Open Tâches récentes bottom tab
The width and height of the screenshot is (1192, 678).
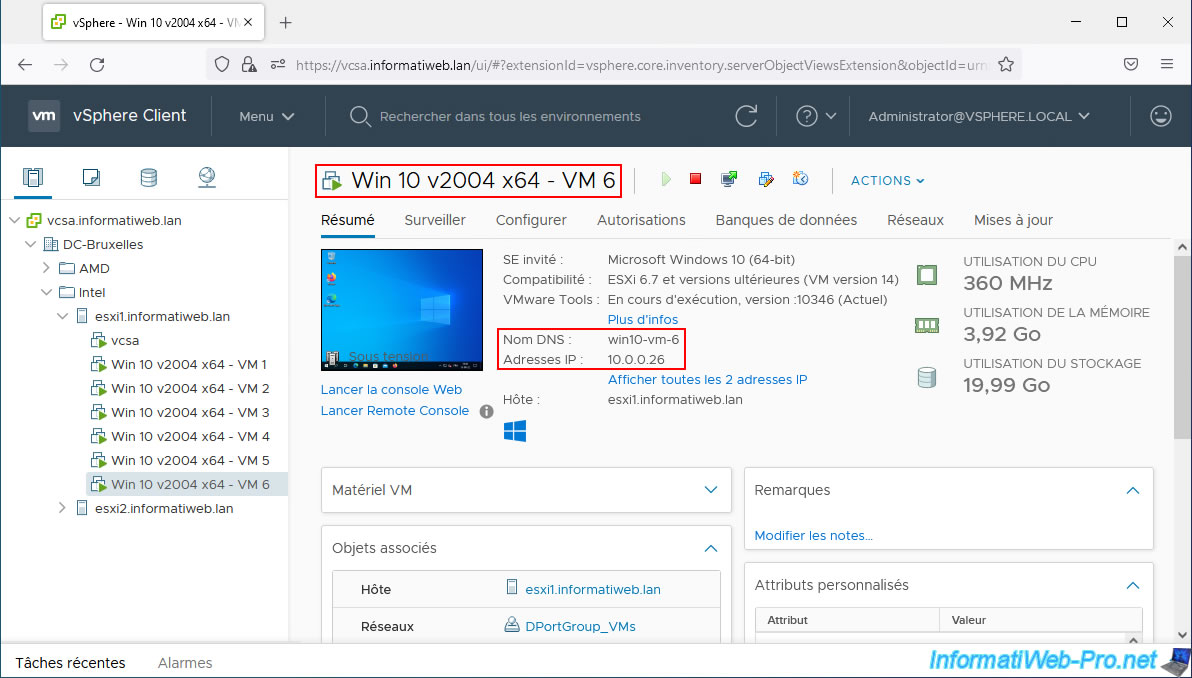tap(70, 663)
